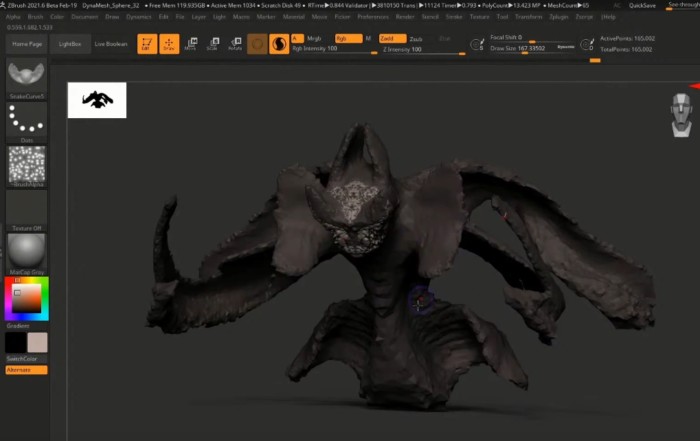Click the silhouette thumbnail preview

coord(97,99)
